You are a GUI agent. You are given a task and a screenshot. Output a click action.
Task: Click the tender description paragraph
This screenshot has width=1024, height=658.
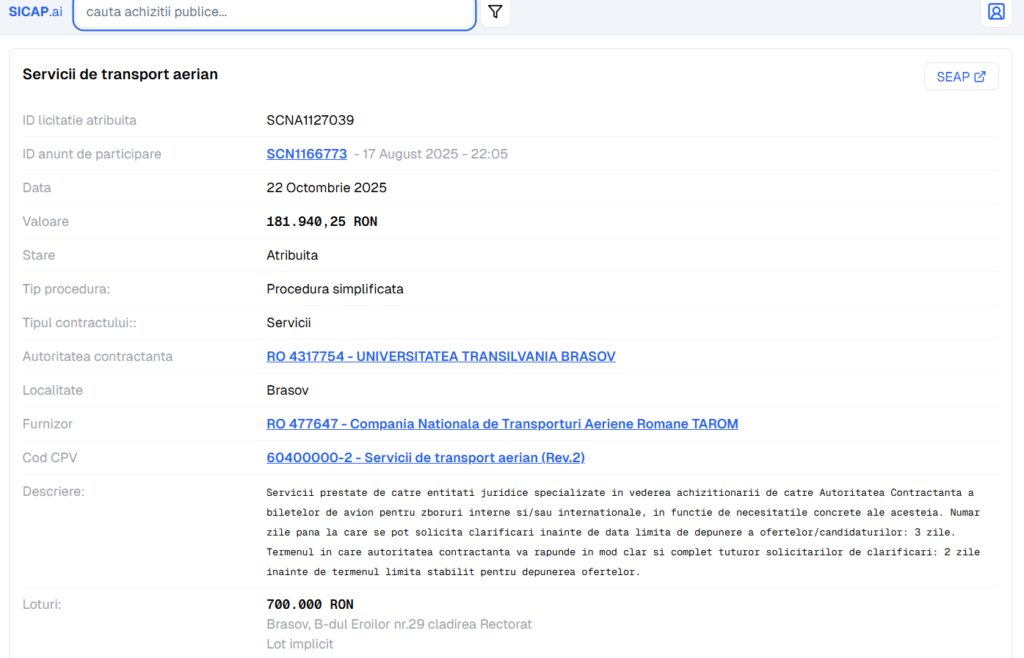click(620, 532)
